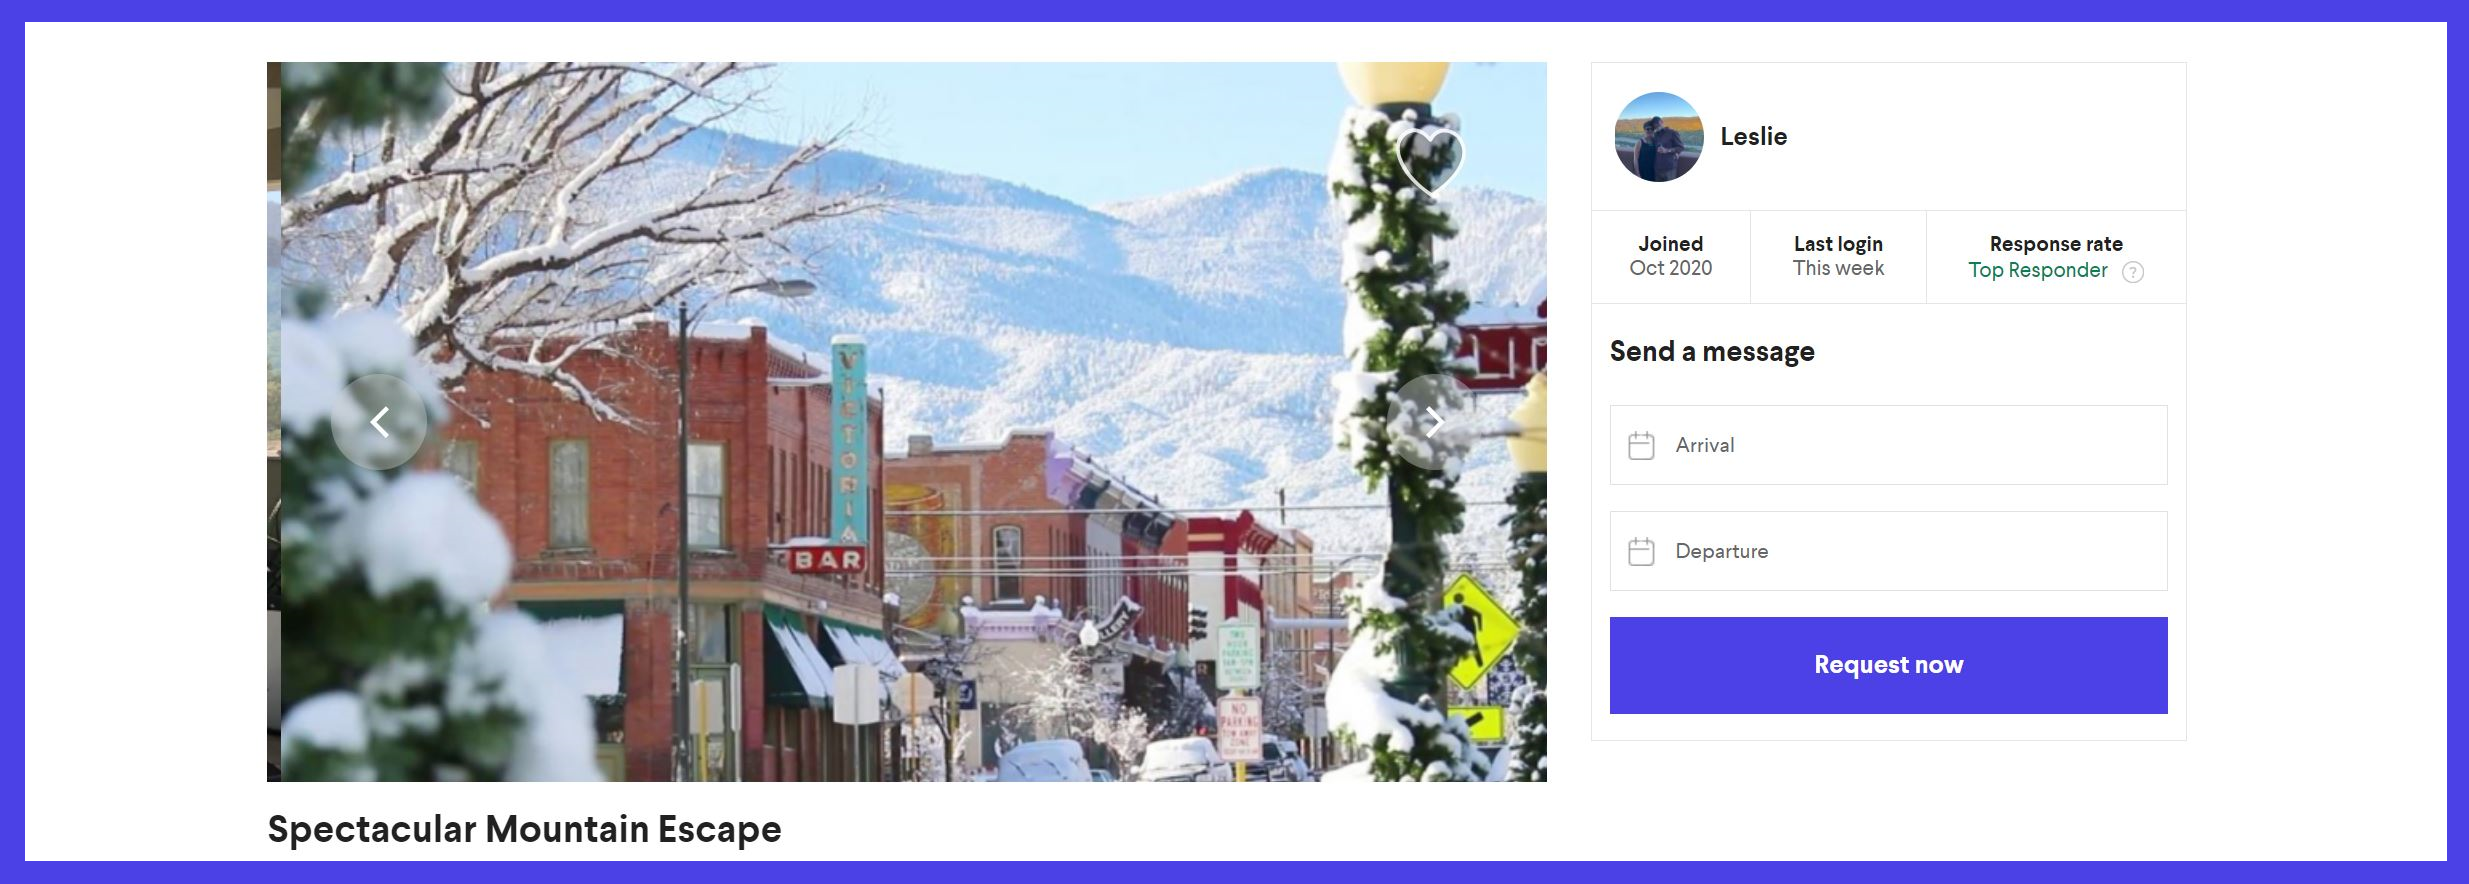Click the Request now button
This screenshot has height=884, width=2469.
click(x=1888, y=665)
